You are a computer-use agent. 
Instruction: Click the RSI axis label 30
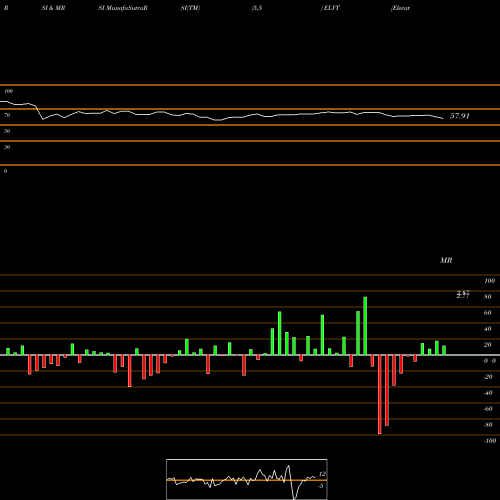click(7, 147)
